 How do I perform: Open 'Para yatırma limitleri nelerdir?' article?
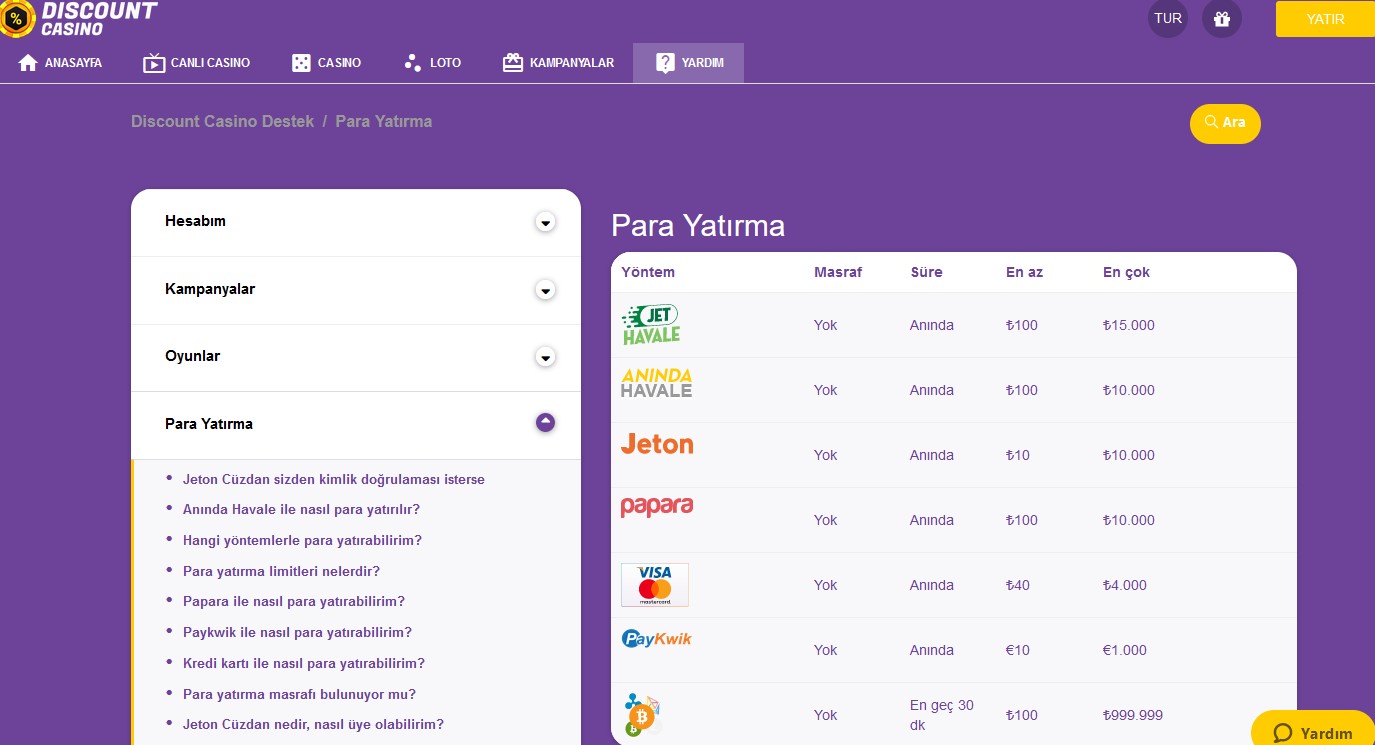[x=281, y=571]
